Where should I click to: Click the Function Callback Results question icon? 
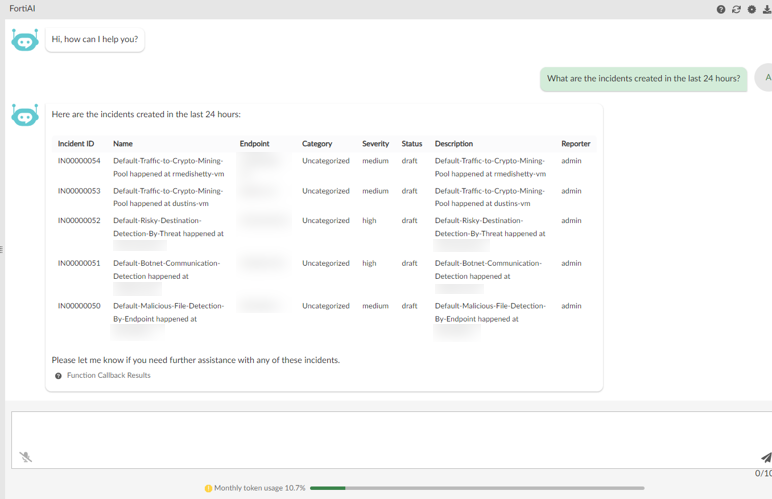tap(58, 375)
